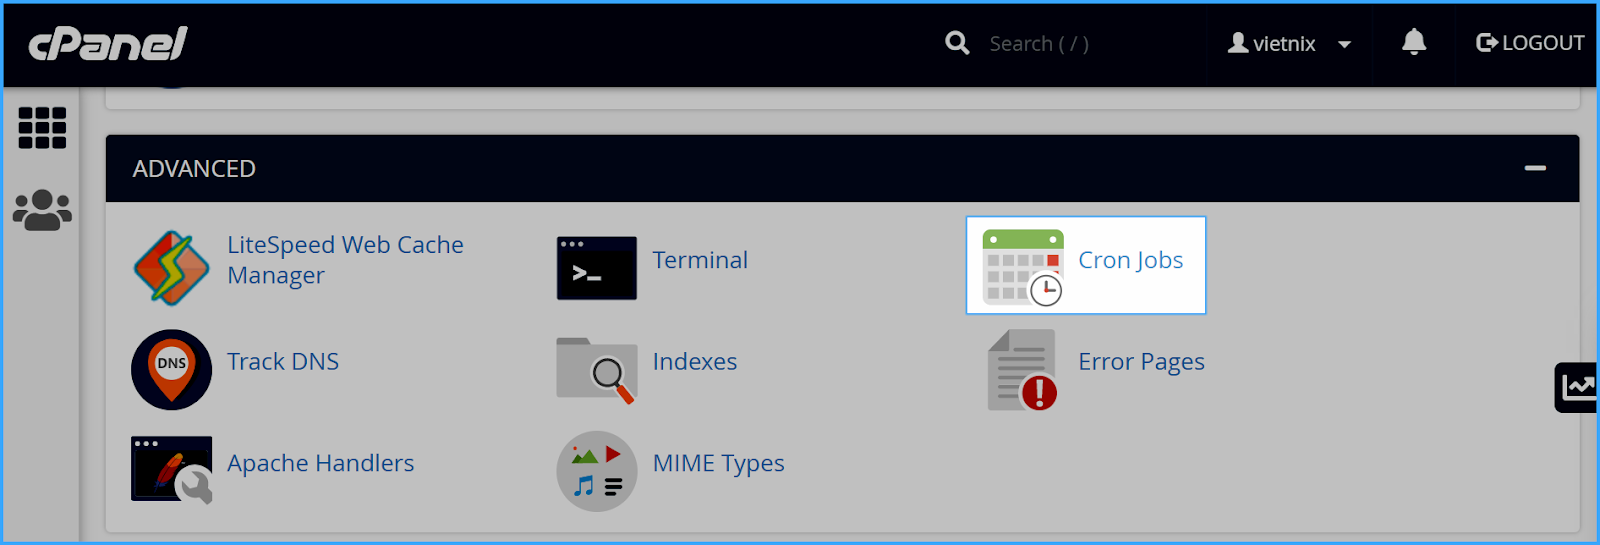Open the LiteSpeed Web Cache Manager icon
The height and width of the screenshot is (545, 1600).
[172, 268]
